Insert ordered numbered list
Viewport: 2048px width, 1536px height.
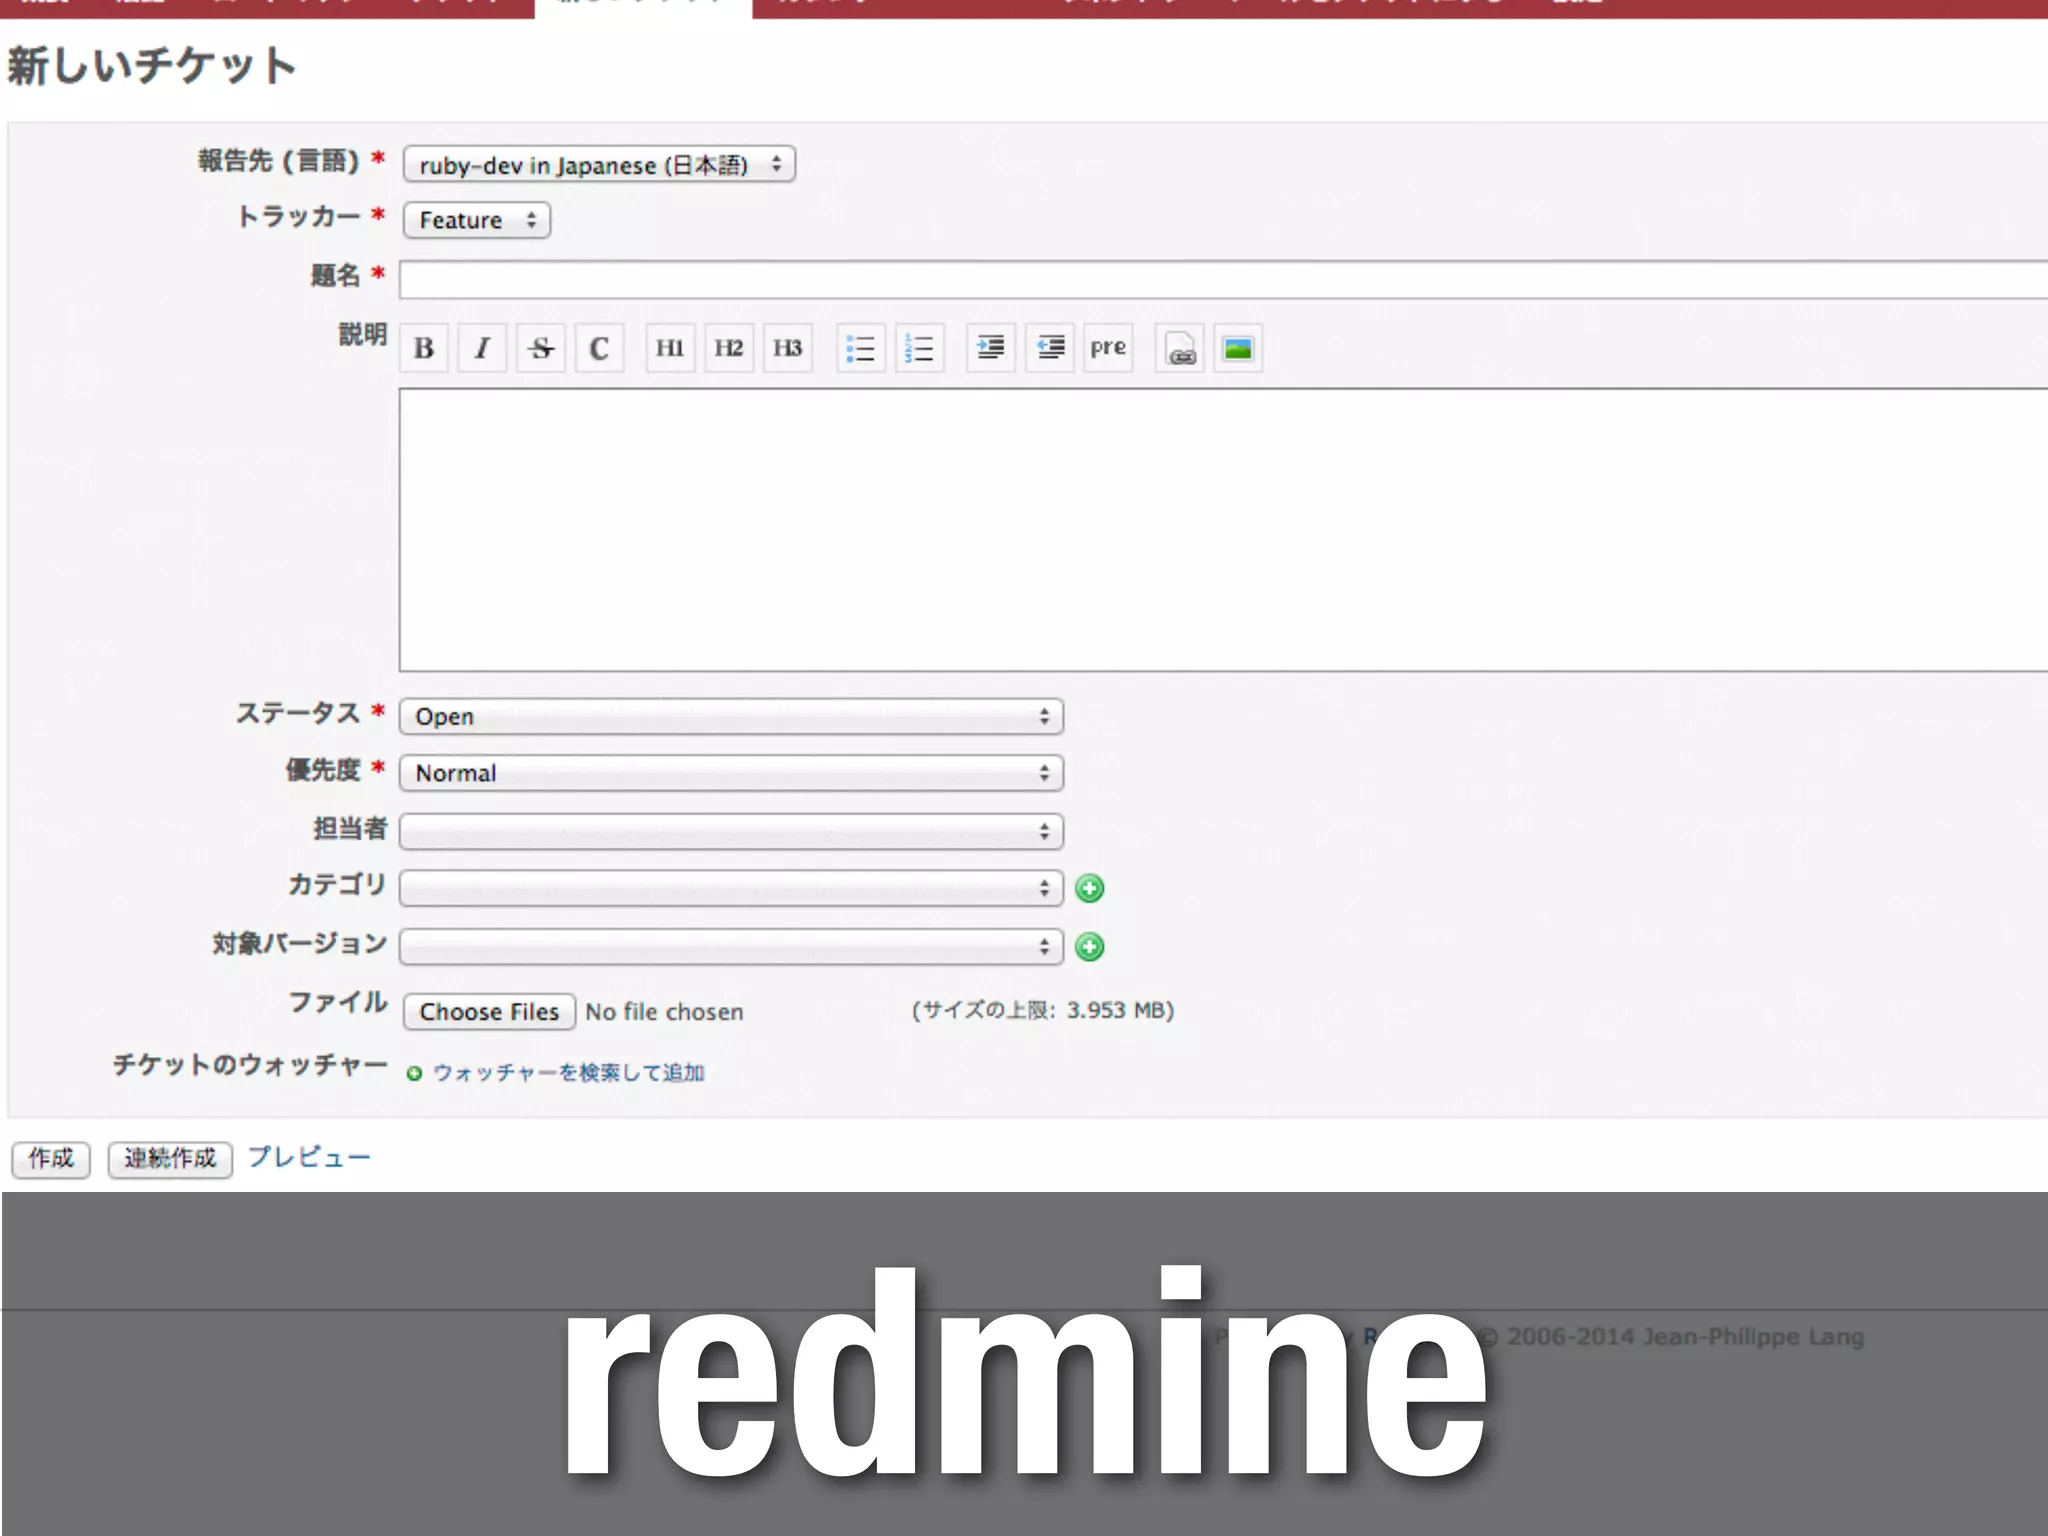[920, 348]
